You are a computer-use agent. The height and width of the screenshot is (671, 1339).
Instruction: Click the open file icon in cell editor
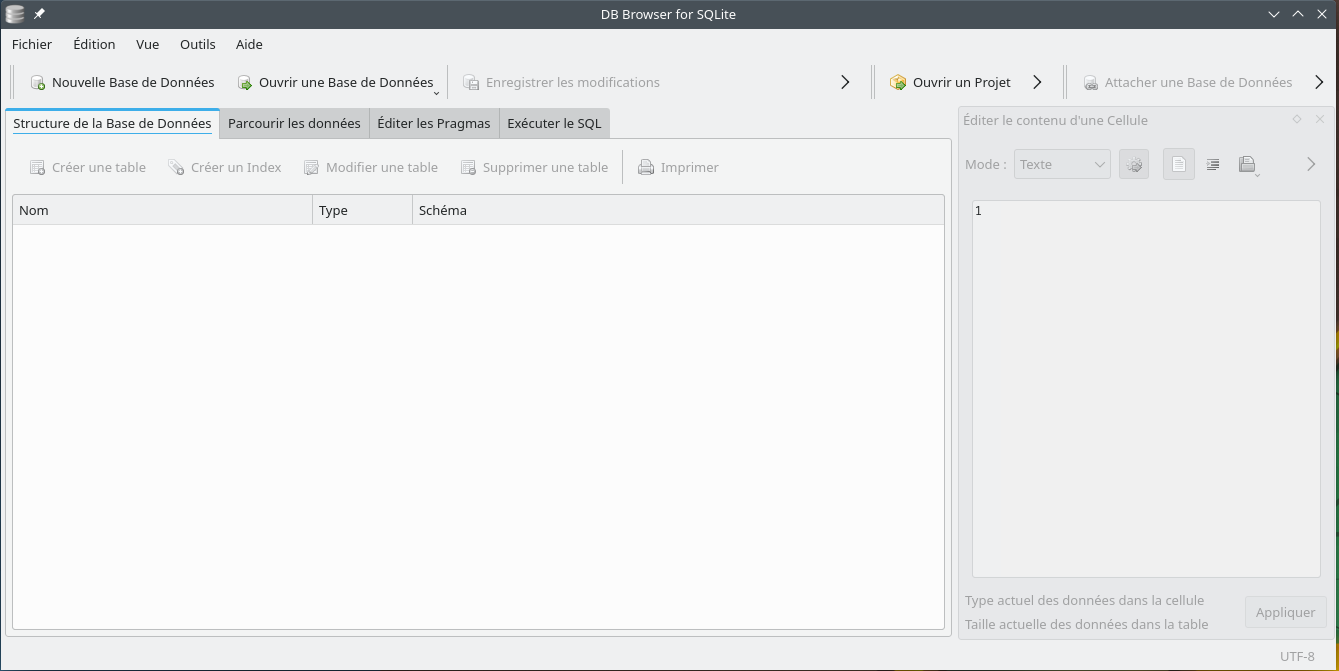1247,164
